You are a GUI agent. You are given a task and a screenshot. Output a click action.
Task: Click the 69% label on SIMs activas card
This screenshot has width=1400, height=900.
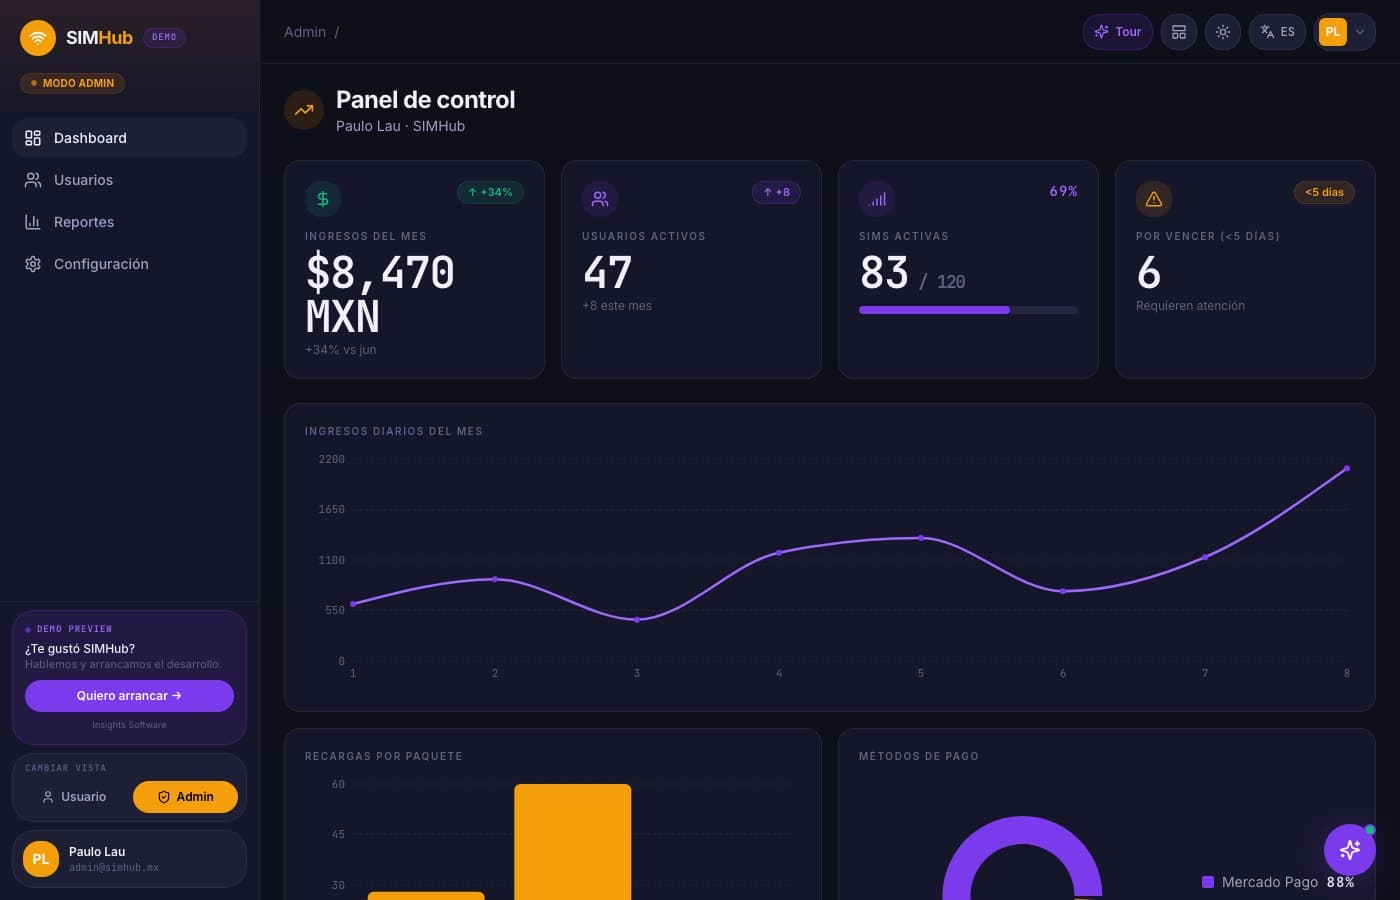coord(1063,191)
